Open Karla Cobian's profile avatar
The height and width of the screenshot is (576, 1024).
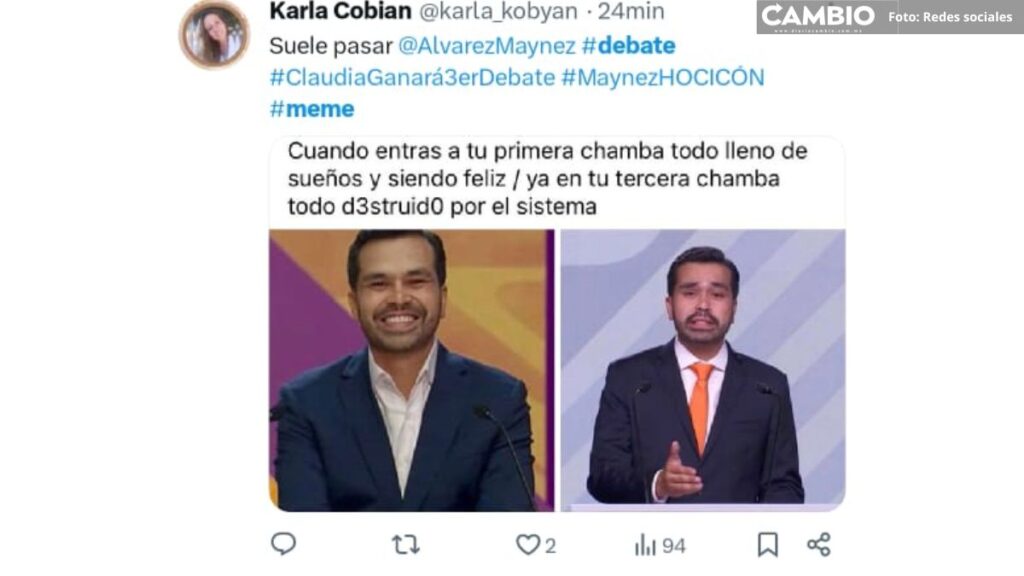214,34
